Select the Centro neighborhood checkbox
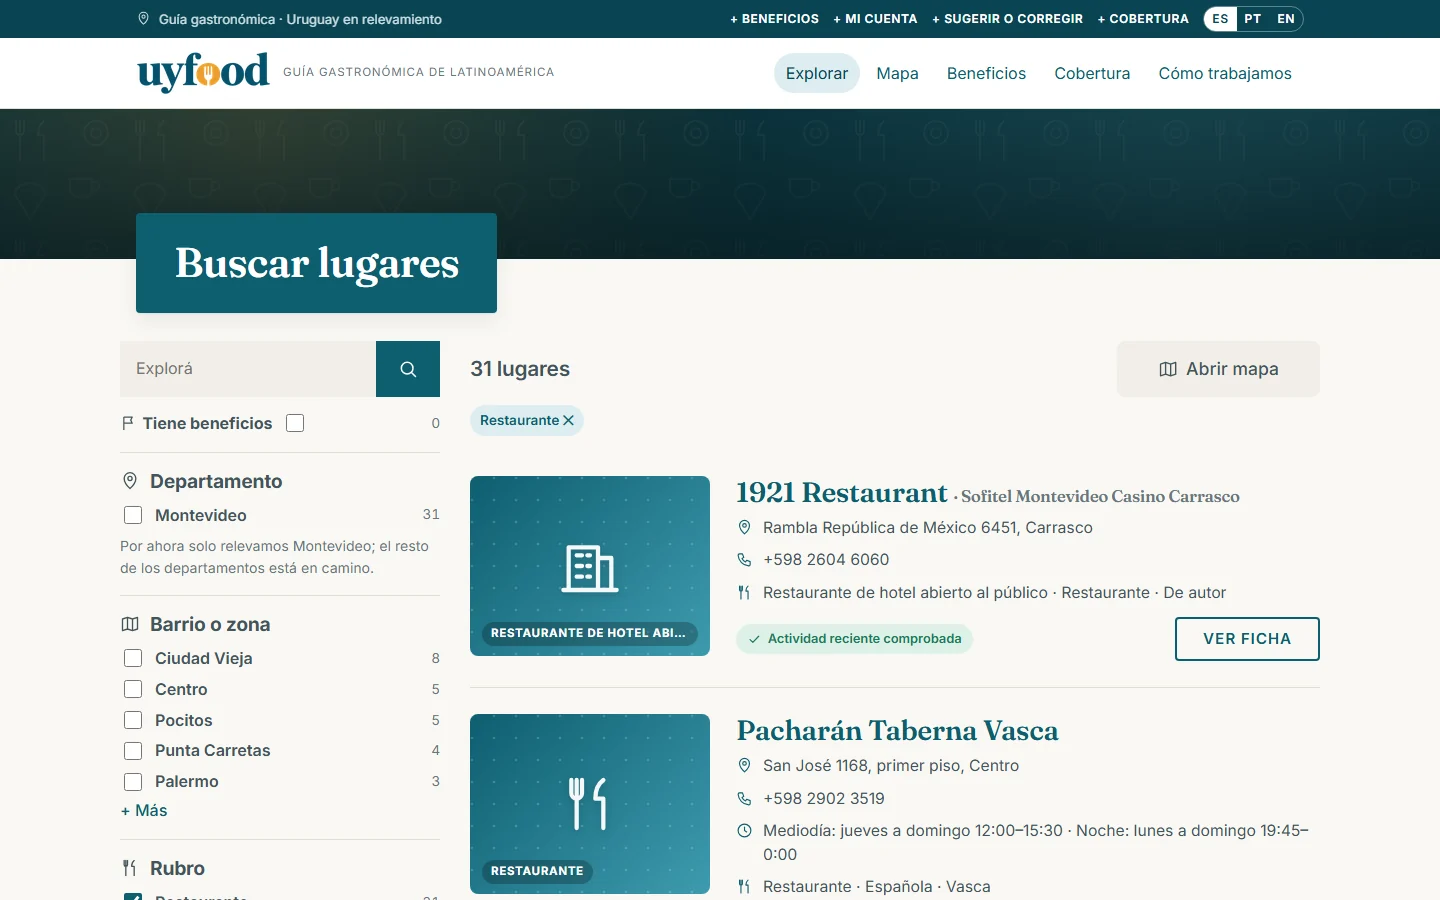 coord(133,689)
